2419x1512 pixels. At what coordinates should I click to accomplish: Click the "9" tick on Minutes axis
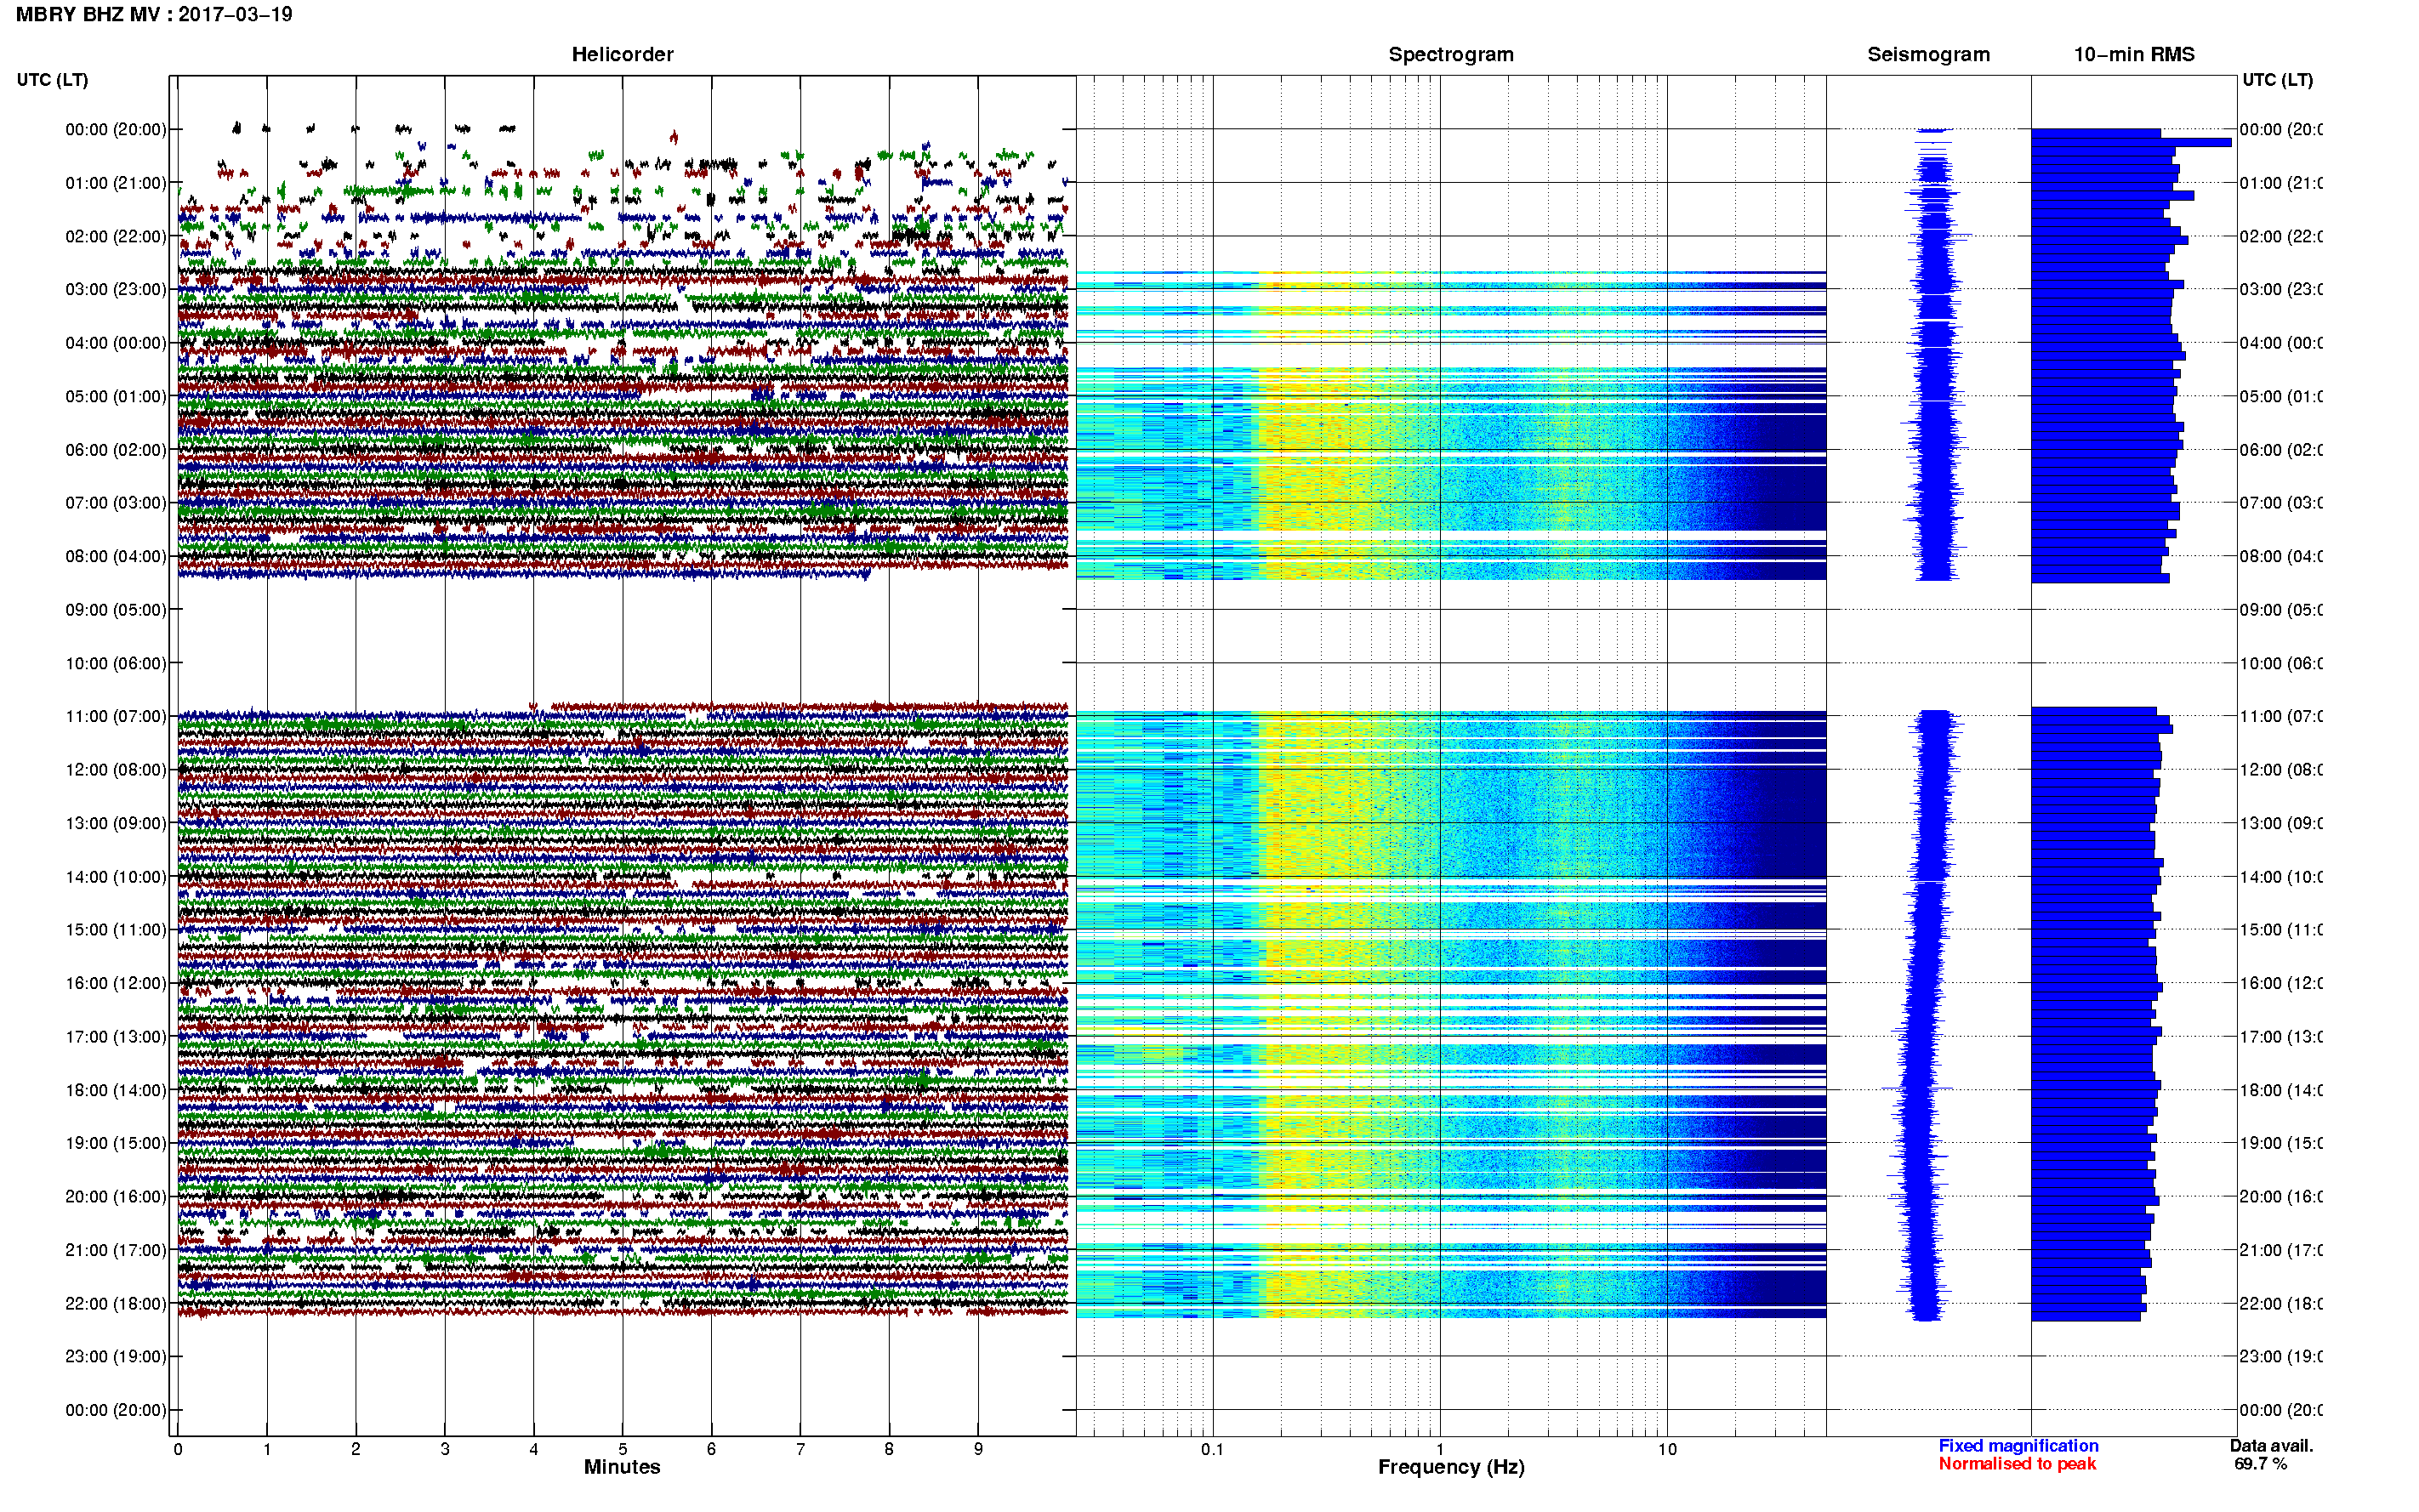978,1449
